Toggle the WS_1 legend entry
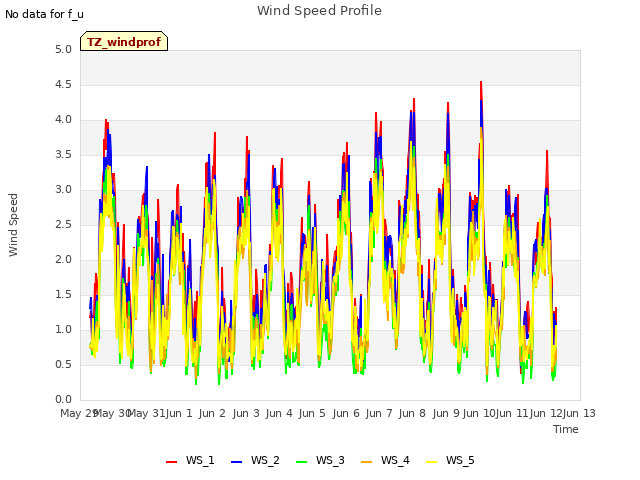This screenshot has height=480, width=640. pos(190,460)
